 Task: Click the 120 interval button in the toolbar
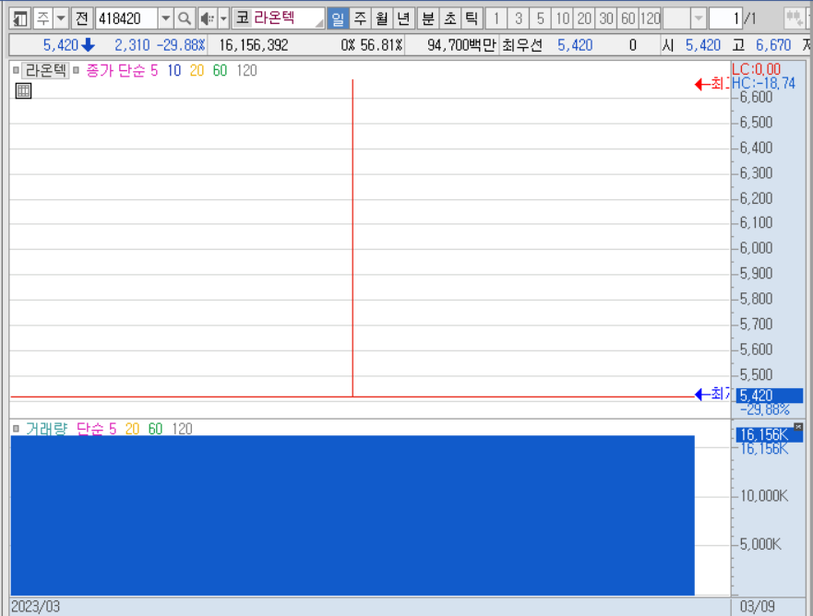tap(650, 19)
